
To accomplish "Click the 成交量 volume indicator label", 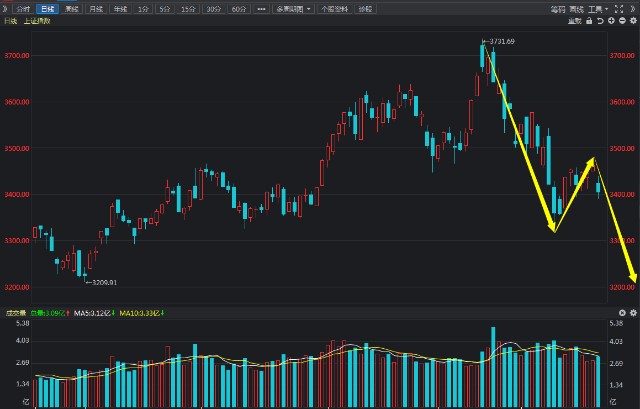I will (16, 313).
